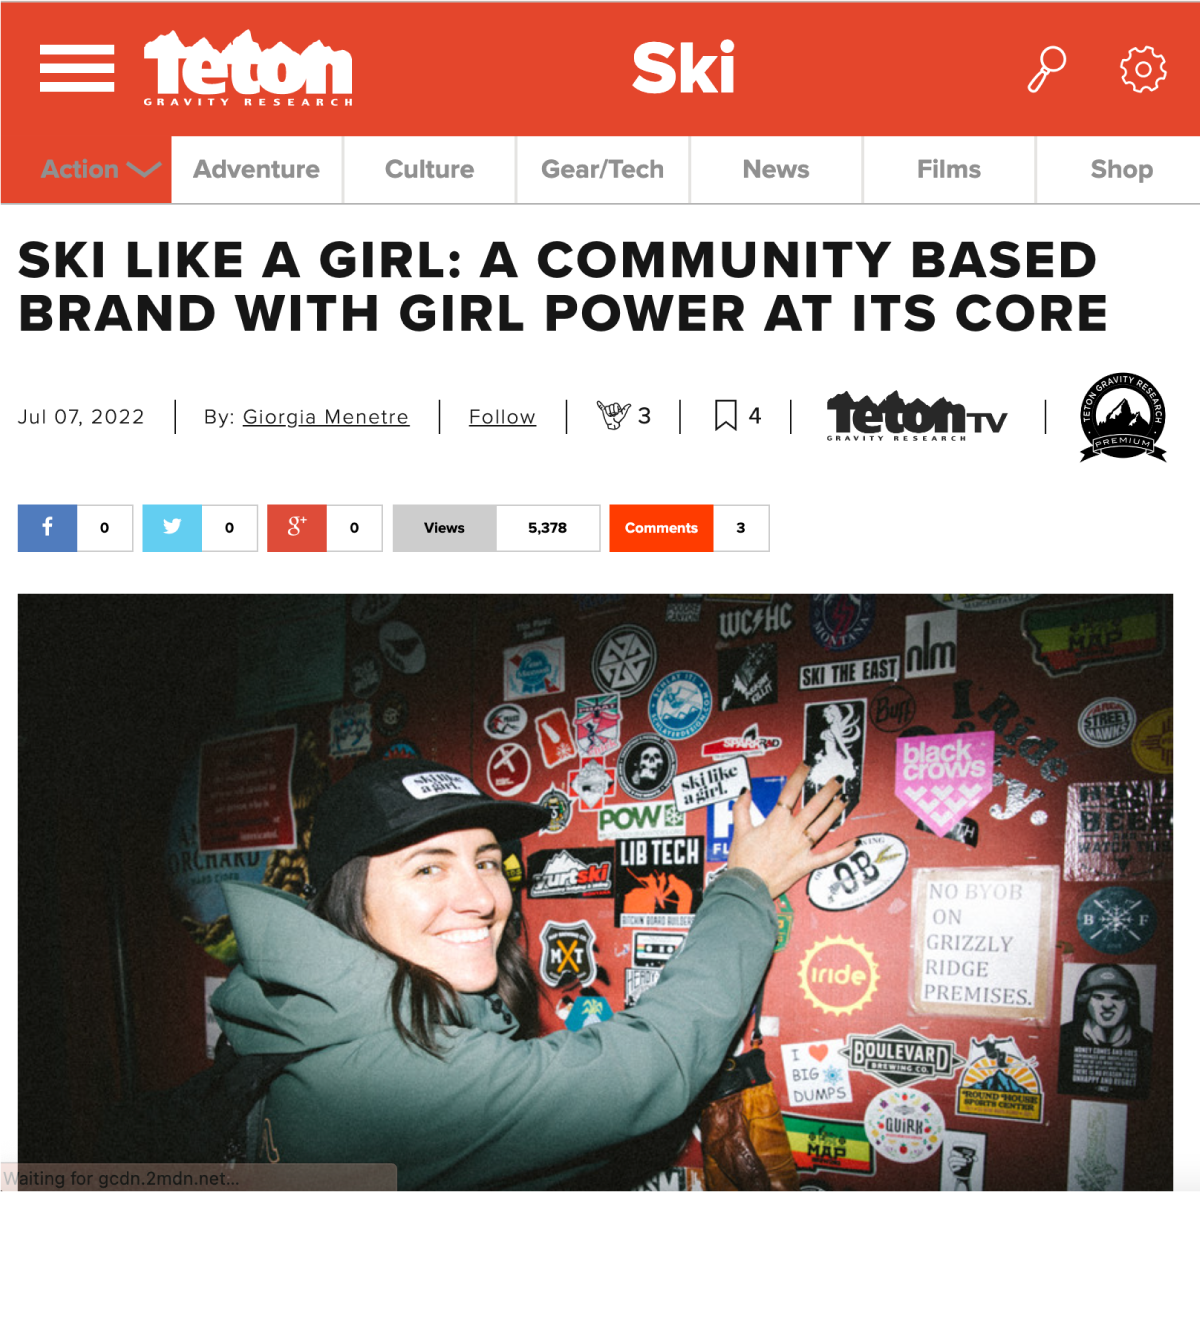The width and height of the screenshot is (1200, 1326).
Task: Expand the Action dropdown chevron
Action: [x=144, y=170]
